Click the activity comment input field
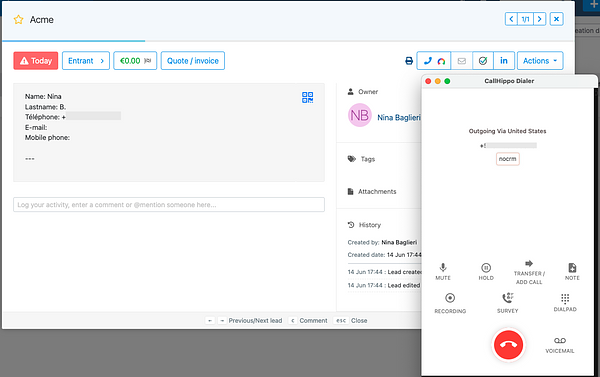This screenshot has height=377, width=600. pyautogui.click(x=169, y=205)
